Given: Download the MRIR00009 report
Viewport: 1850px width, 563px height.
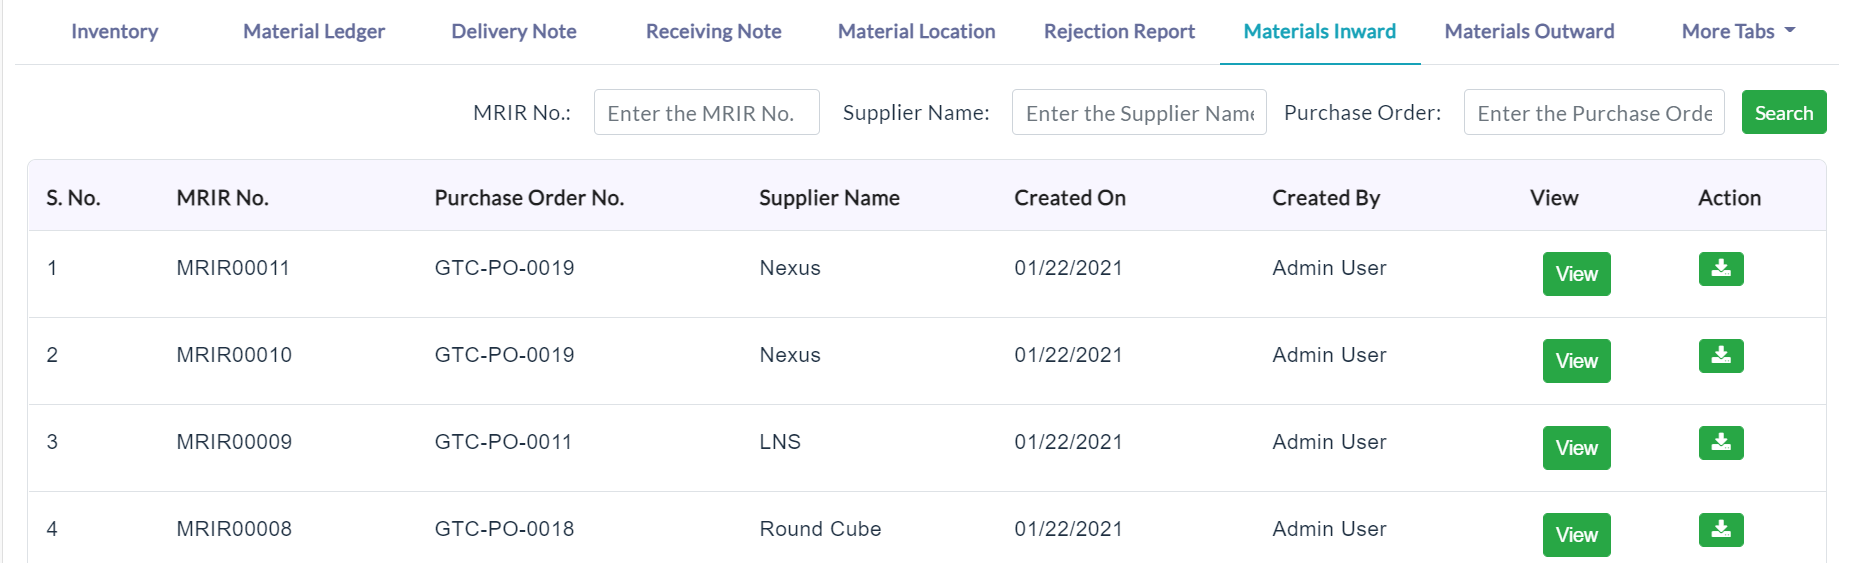Looking at the screenshot, I should pyautogui.click(x=1720, y=443).
